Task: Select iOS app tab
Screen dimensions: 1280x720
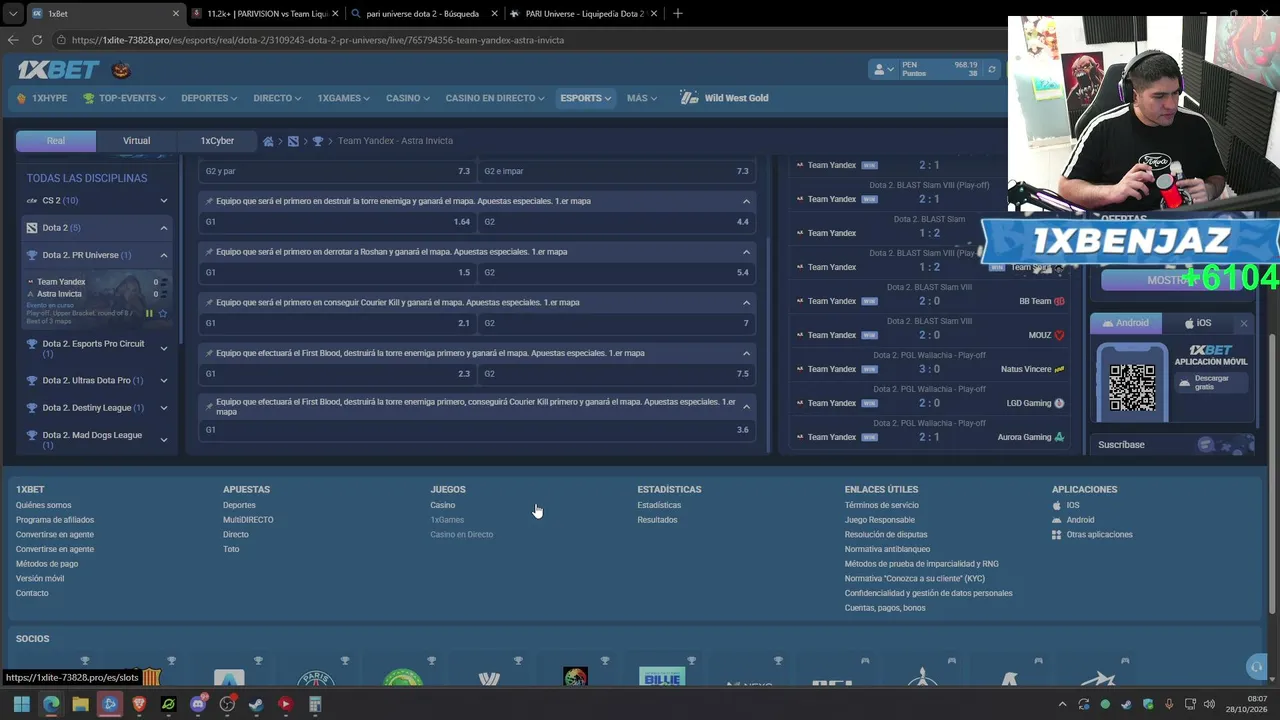Action: click(1198, 323)
